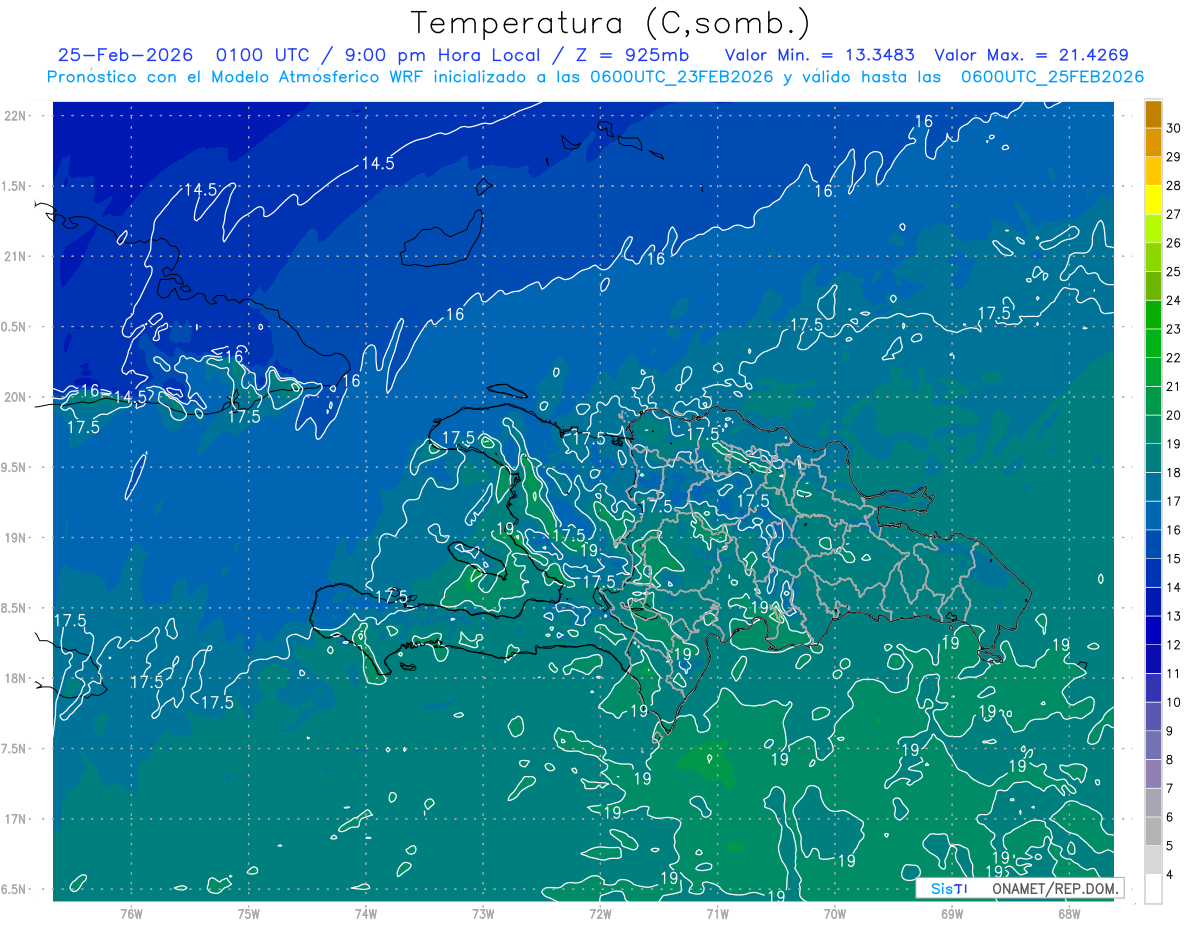This screenshot has height=927, width=1200.
Task: Pick the brown-orange swatch above 30
Action: point(1153,114)
